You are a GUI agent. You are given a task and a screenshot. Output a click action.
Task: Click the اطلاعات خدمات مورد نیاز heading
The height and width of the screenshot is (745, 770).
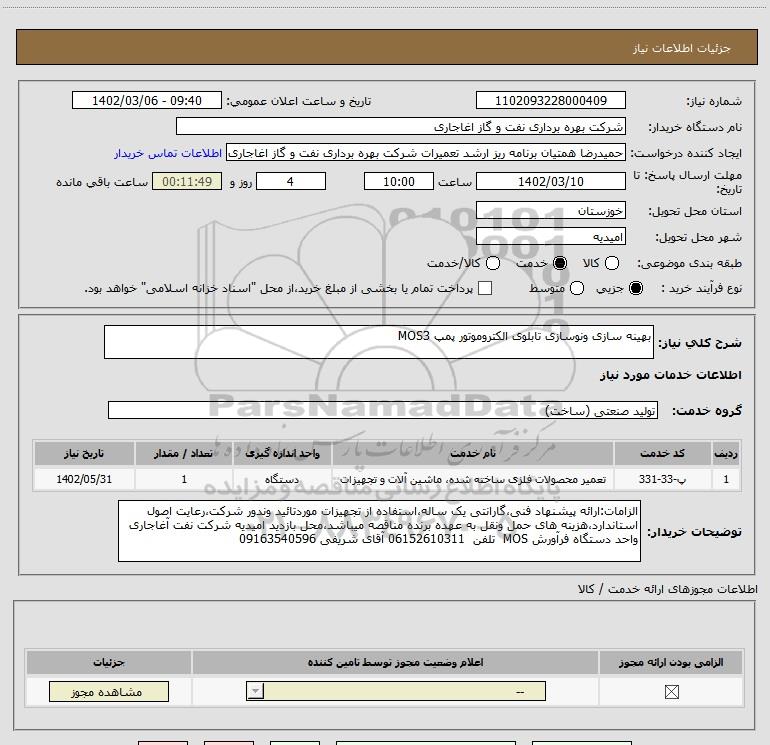670,375
